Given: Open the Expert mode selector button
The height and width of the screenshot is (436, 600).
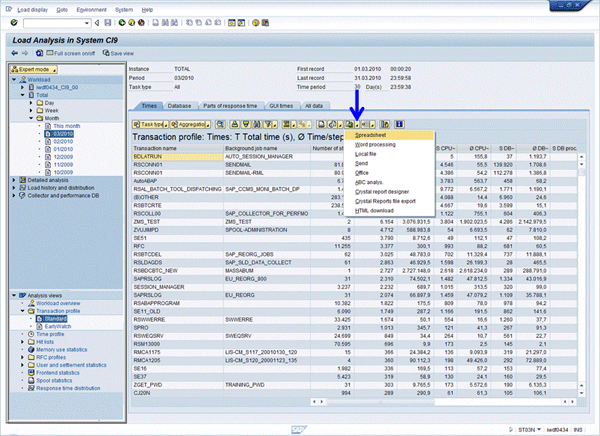Looking at the screenshot, I should click(34, 69).
